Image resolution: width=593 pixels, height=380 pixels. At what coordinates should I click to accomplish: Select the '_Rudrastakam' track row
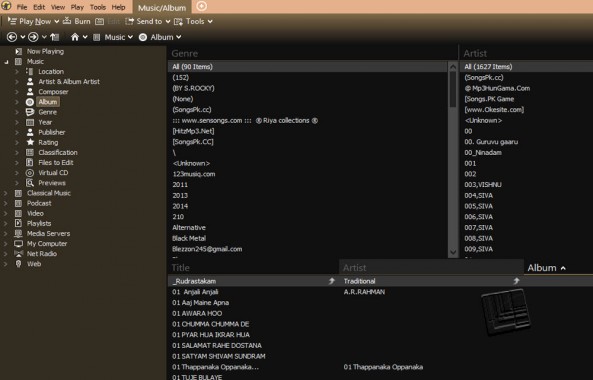(x=380, y=281)
